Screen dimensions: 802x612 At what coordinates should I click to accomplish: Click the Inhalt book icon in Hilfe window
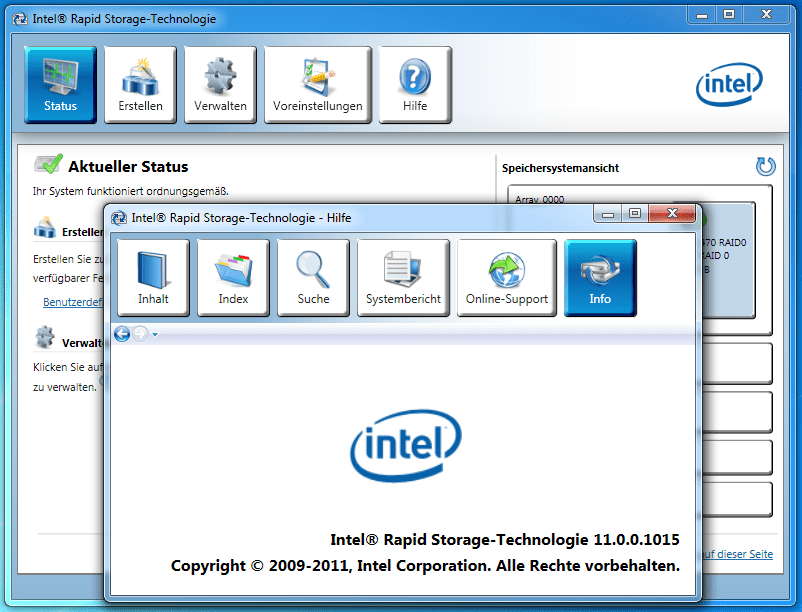point(153,278)
